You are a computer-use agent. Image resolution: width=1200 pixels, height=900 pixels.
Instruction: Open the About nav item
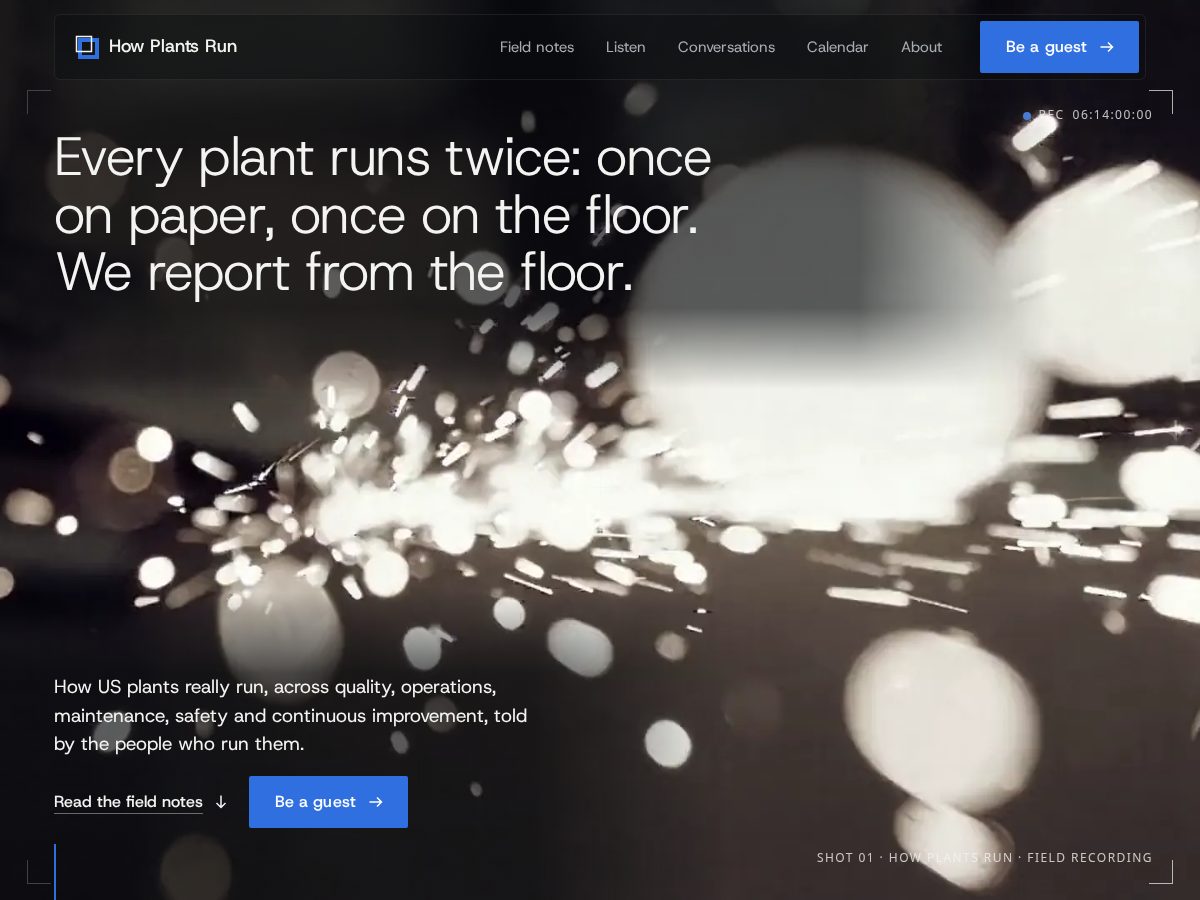921,47
